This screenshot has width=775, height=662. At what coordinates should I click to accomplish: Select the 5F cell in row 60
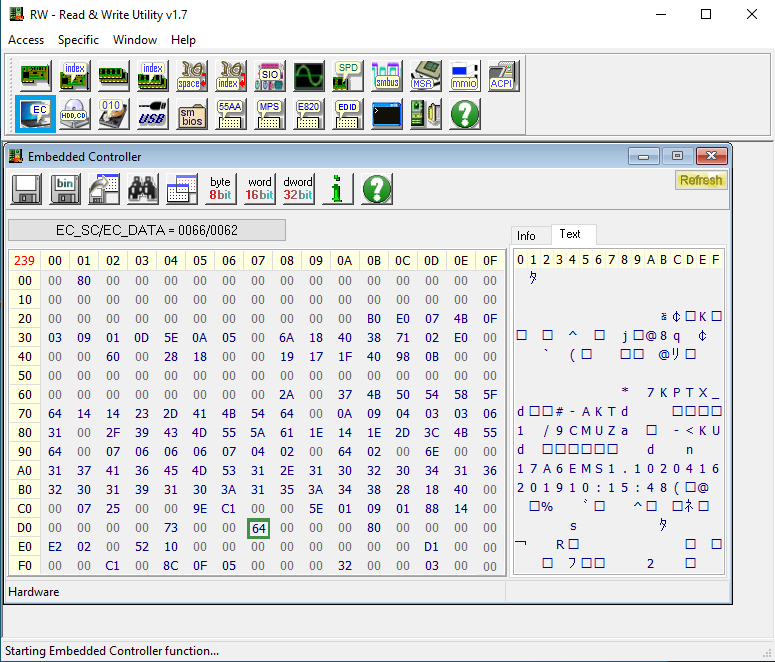coord(490,395)
